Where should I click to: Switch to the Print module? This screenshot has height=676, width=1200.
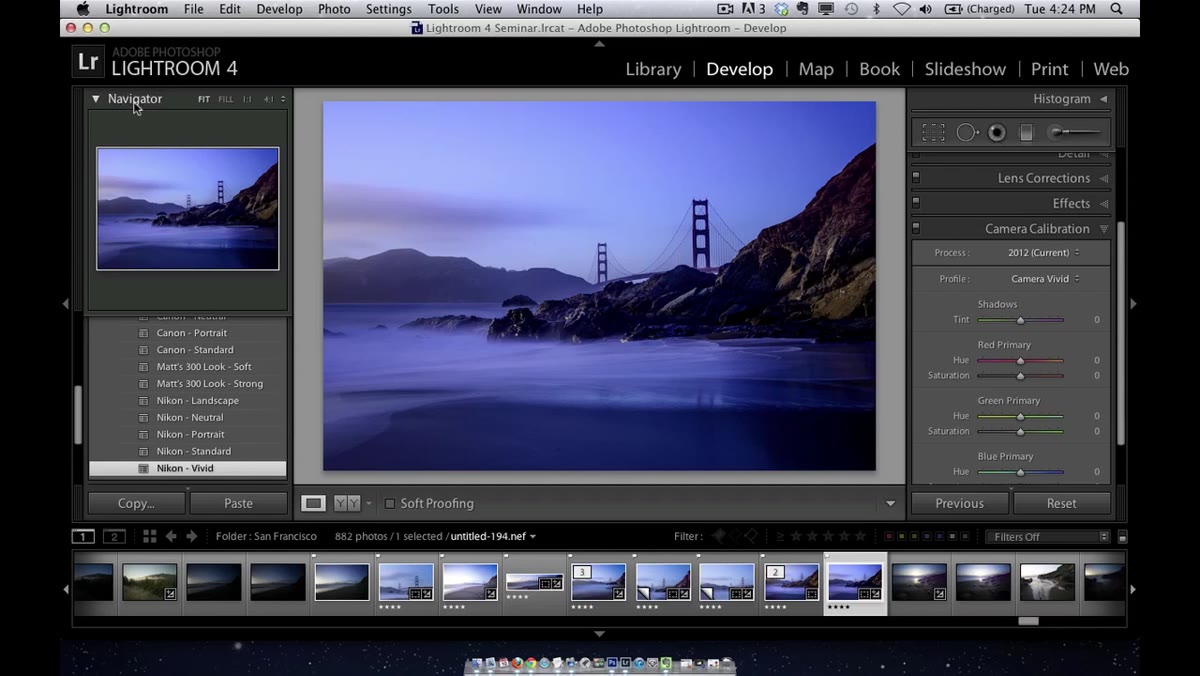pyautogui.click(x=1050, y=69)
